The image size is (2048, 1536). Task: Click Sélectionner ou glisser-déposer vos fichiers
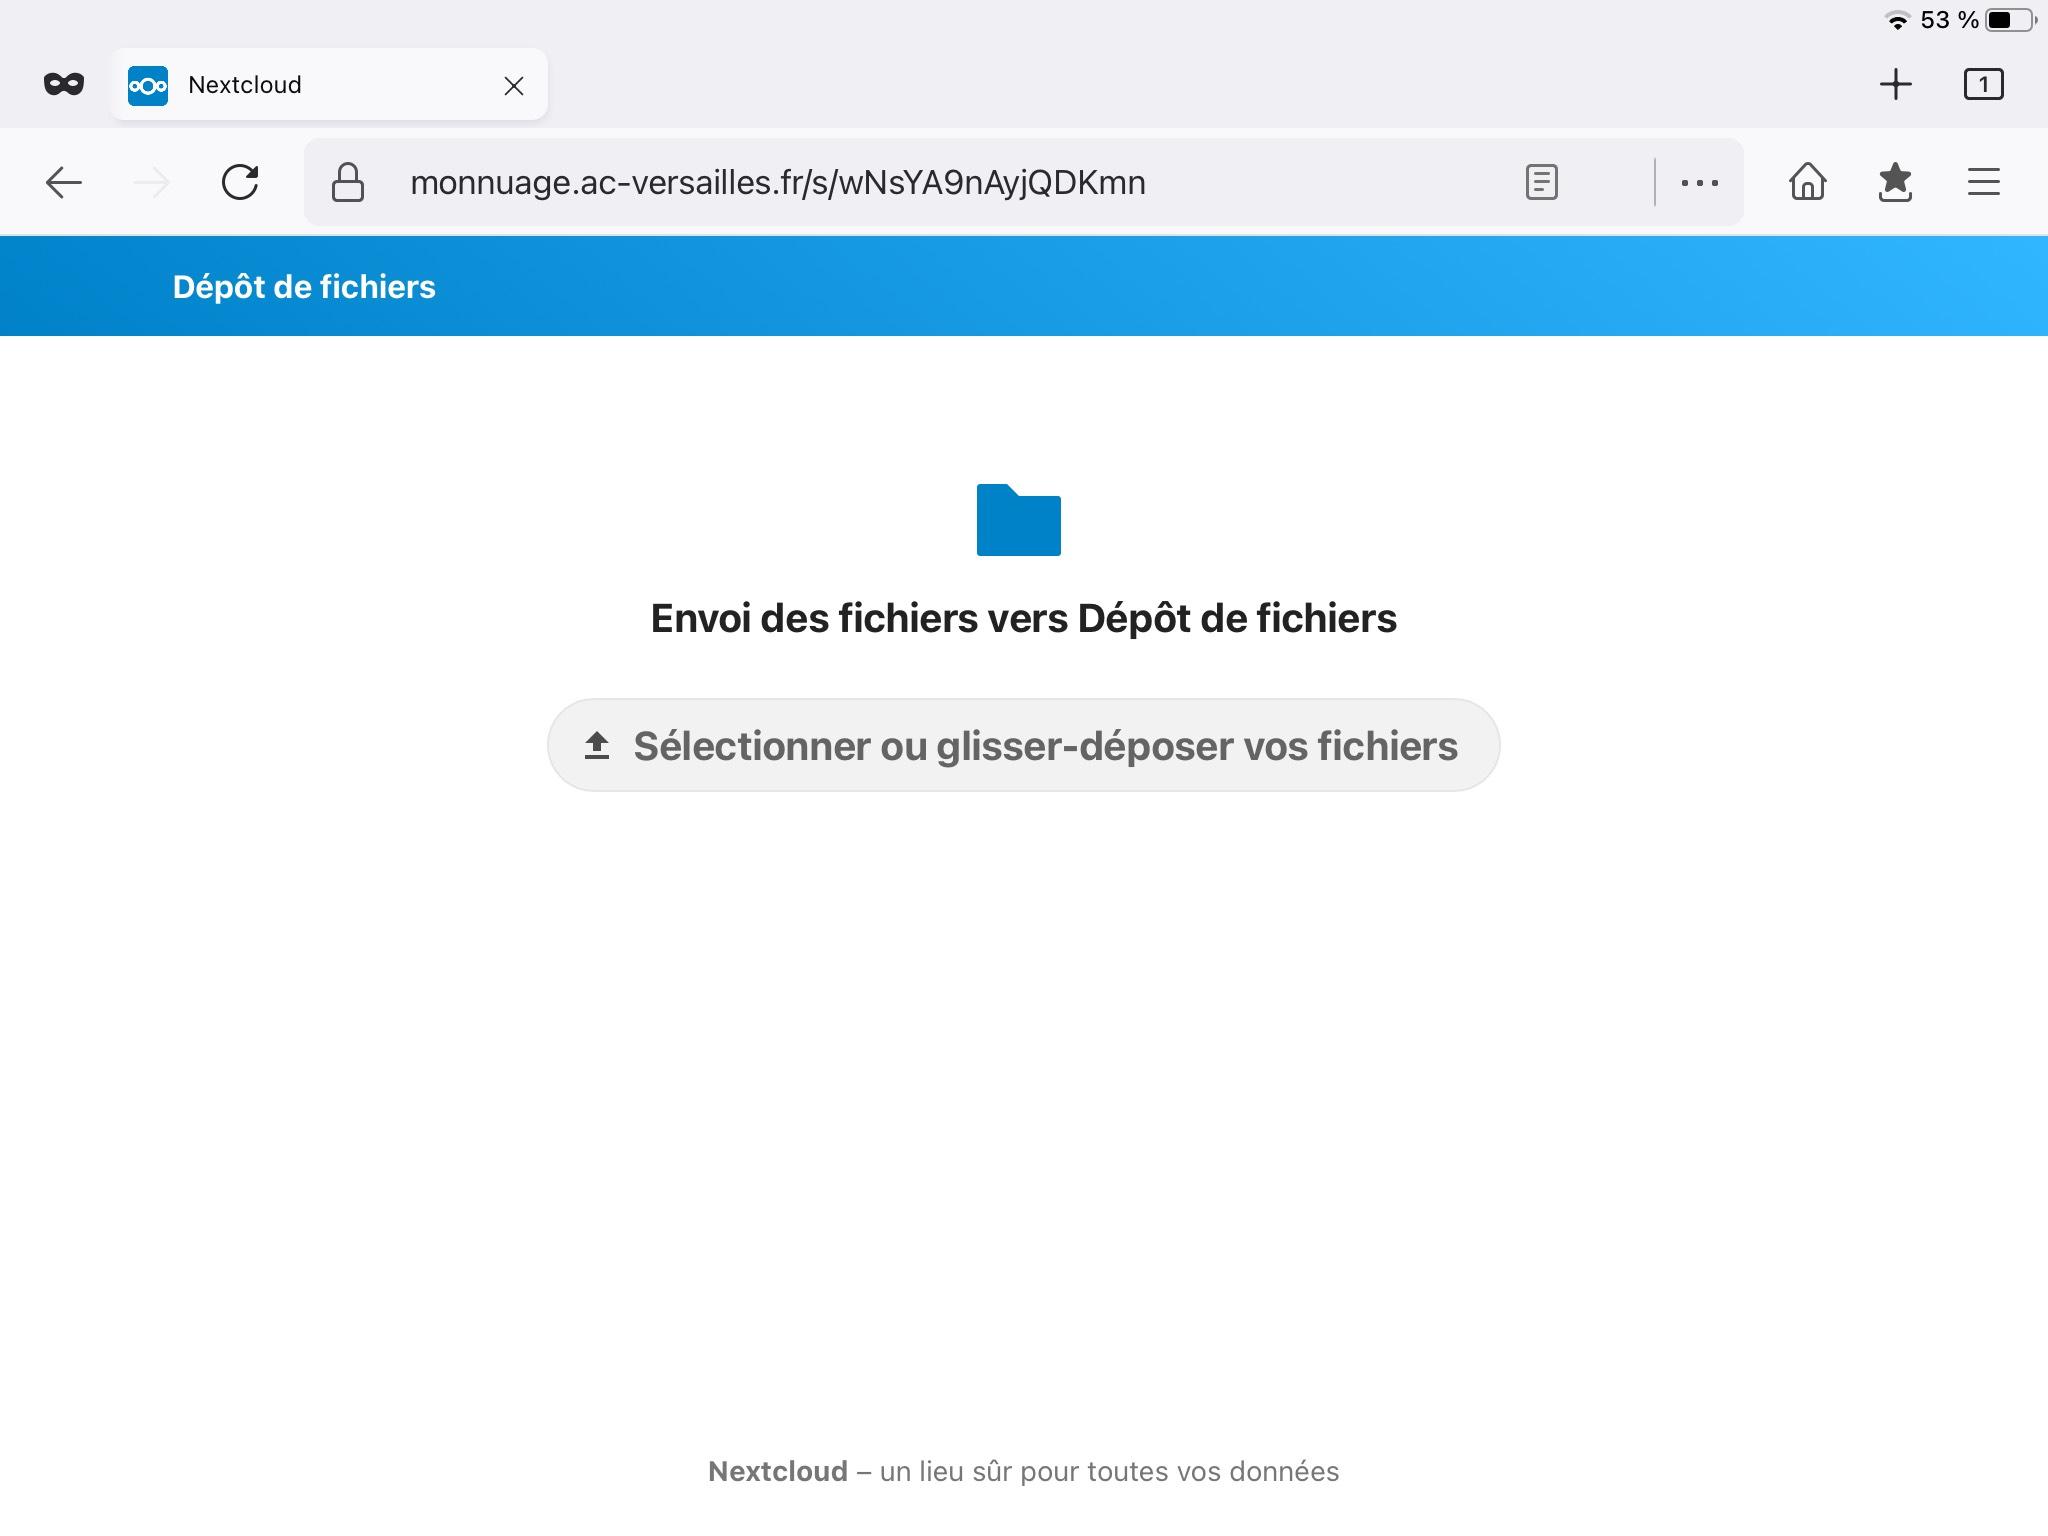pos(1023,746)
